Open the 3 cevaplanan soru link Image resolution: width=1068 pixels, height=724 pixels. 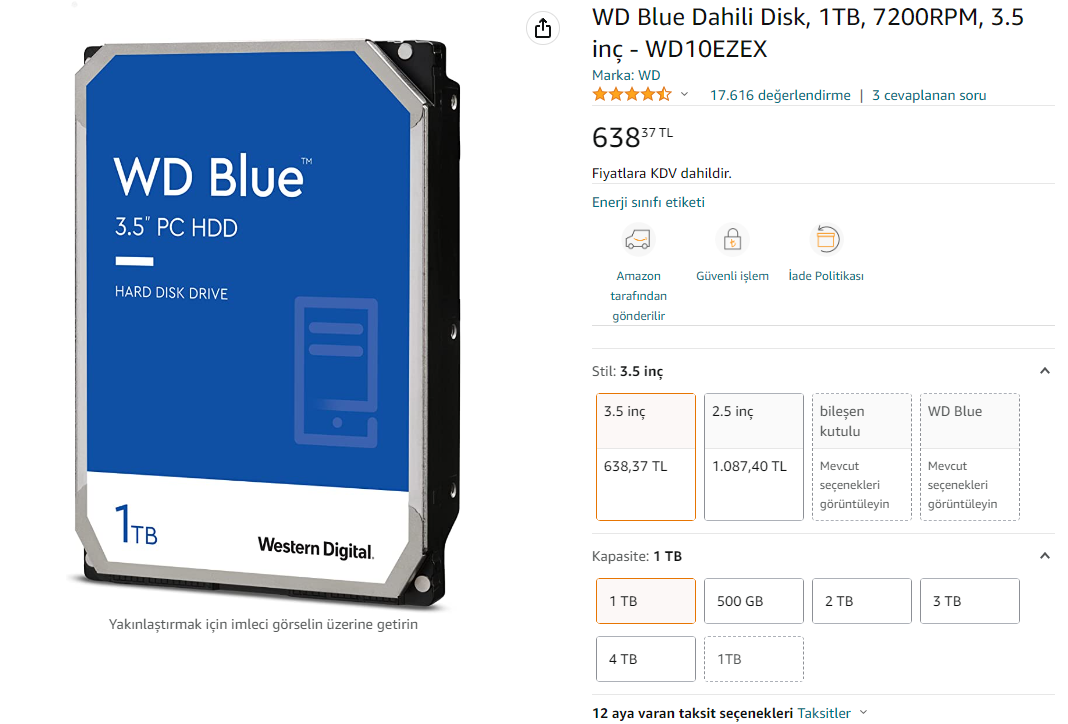tap(929, 95)
